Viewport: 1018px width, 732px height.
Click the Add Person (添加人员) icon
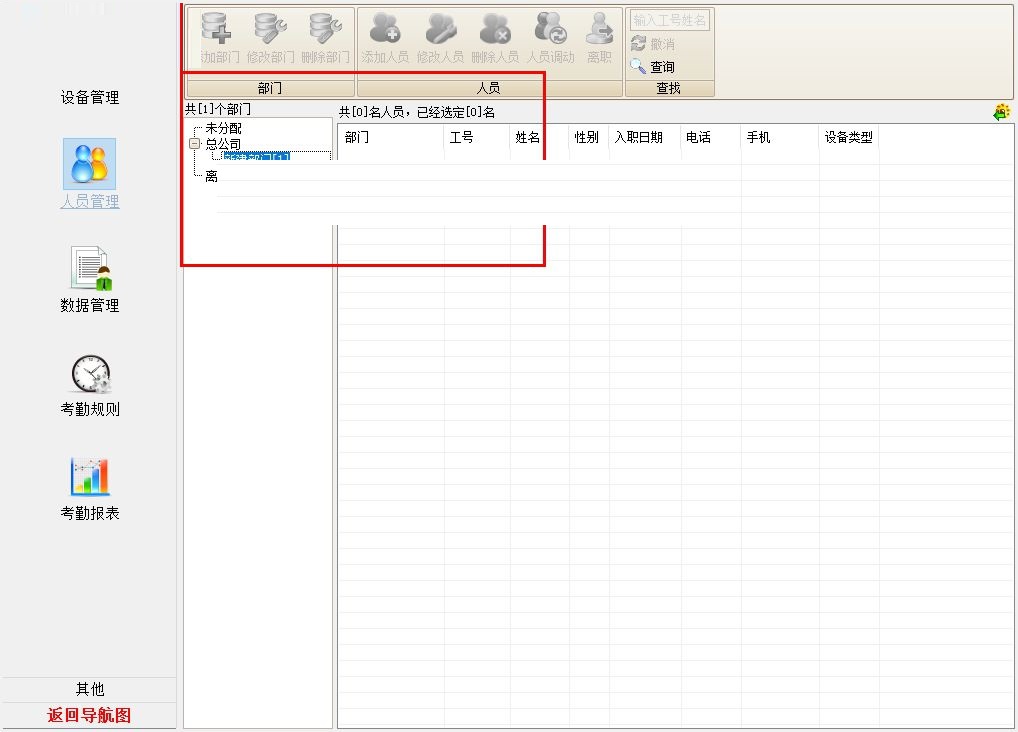point(384,28)
